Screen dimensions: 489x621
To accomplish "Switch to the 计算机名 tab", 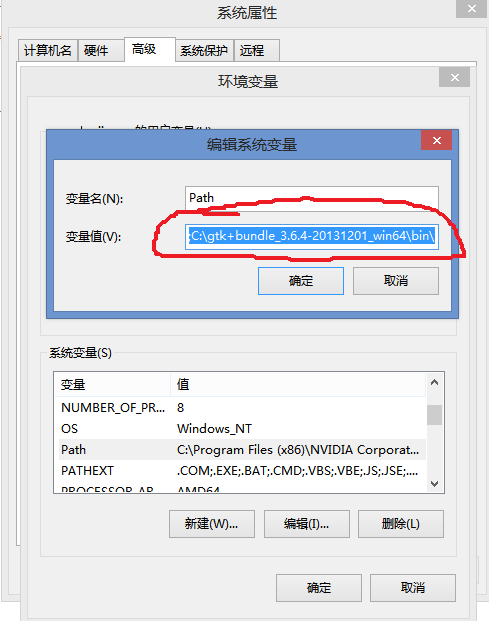I will [x=48, y=50].
